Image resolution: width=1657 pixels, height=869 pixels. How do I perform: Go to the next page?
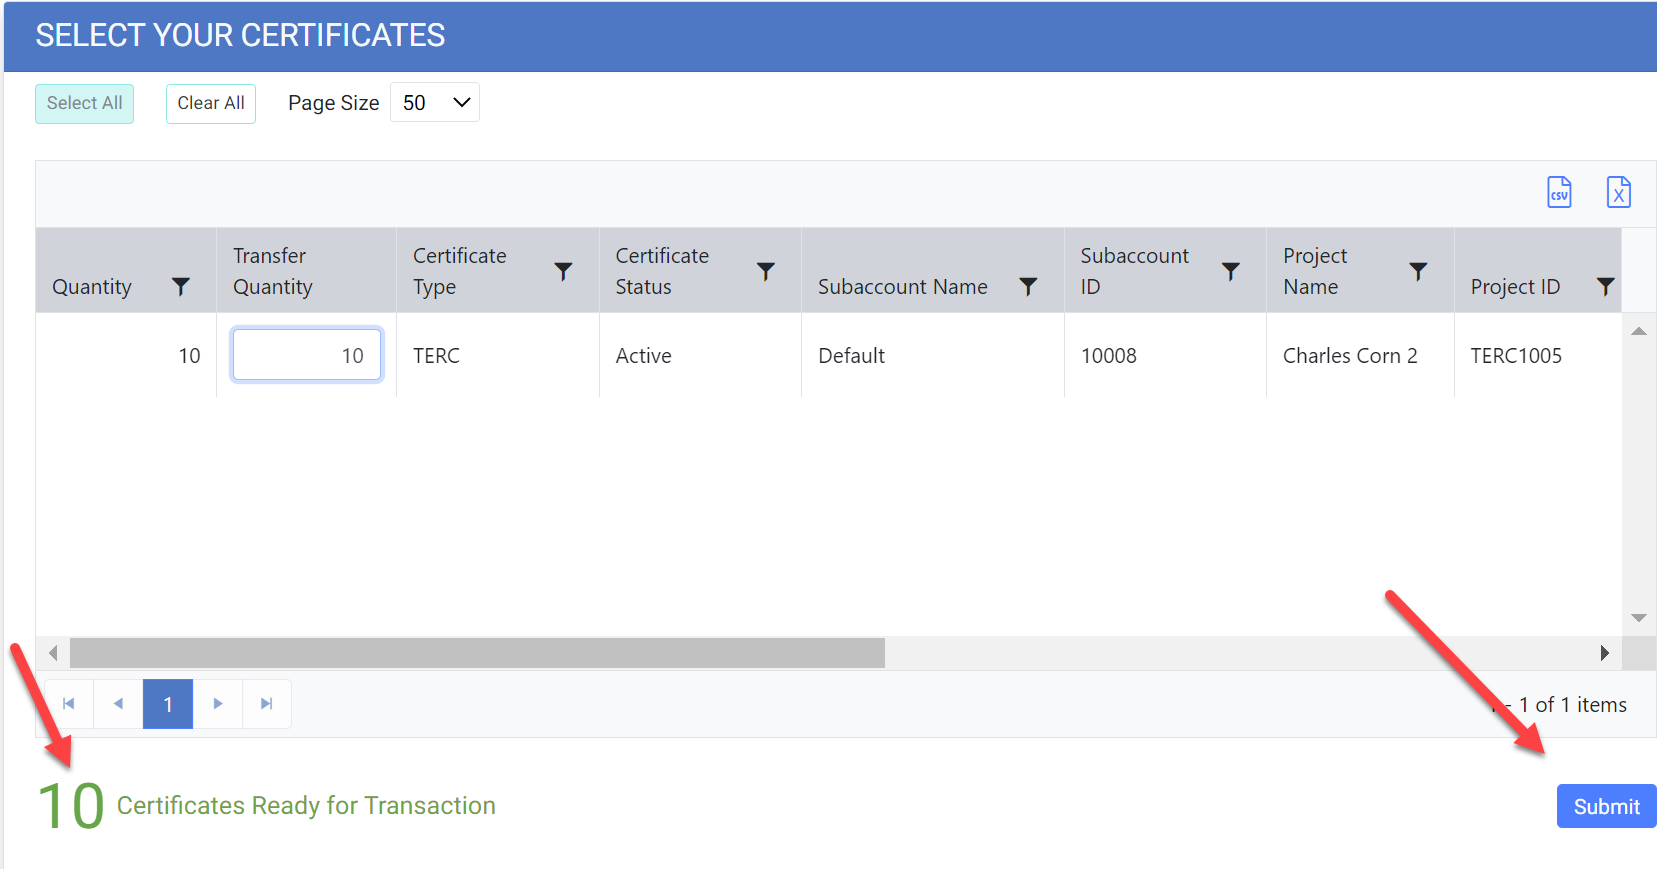[217, 704]
